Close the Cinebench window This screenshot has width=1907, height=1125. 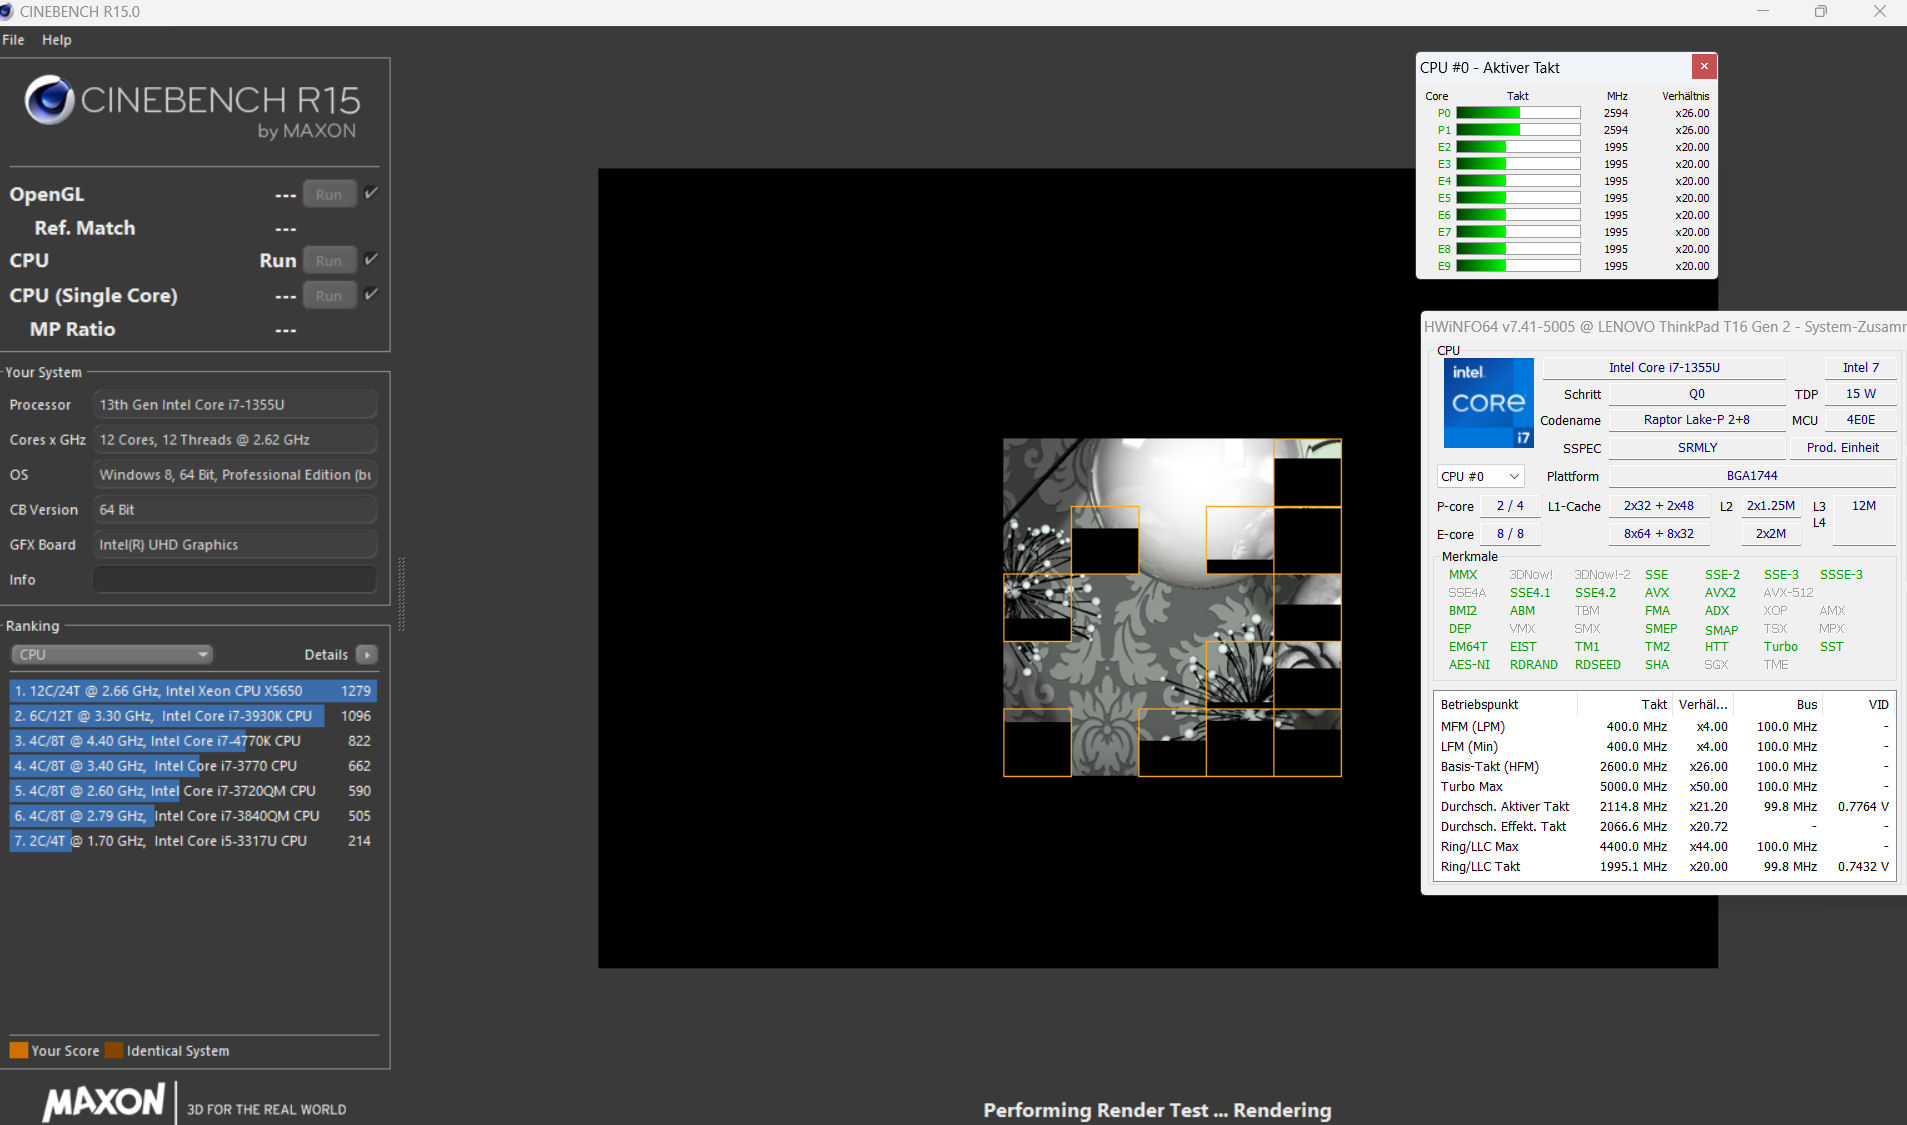tap(1879, 12)
